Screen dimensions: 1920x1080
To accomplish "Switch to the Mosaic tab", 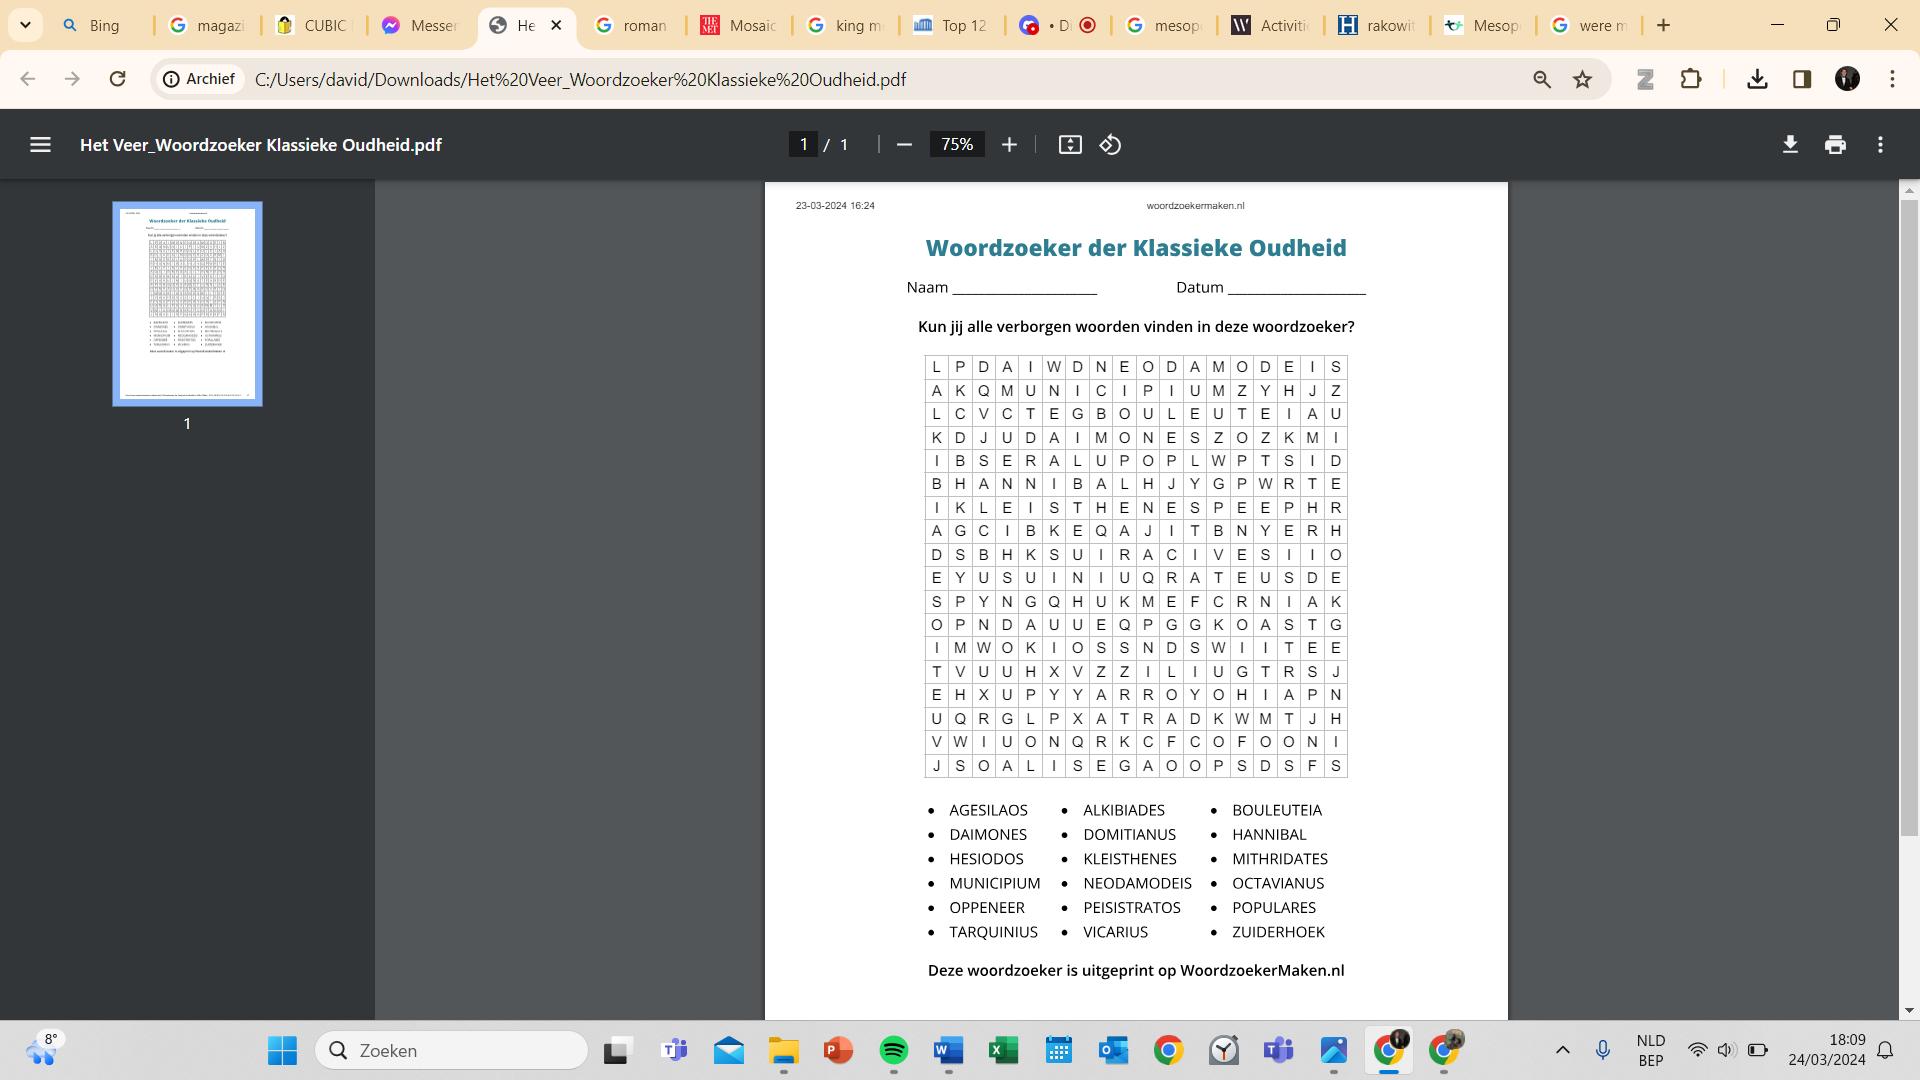I will pyautogui.click(x=740, y=25).
